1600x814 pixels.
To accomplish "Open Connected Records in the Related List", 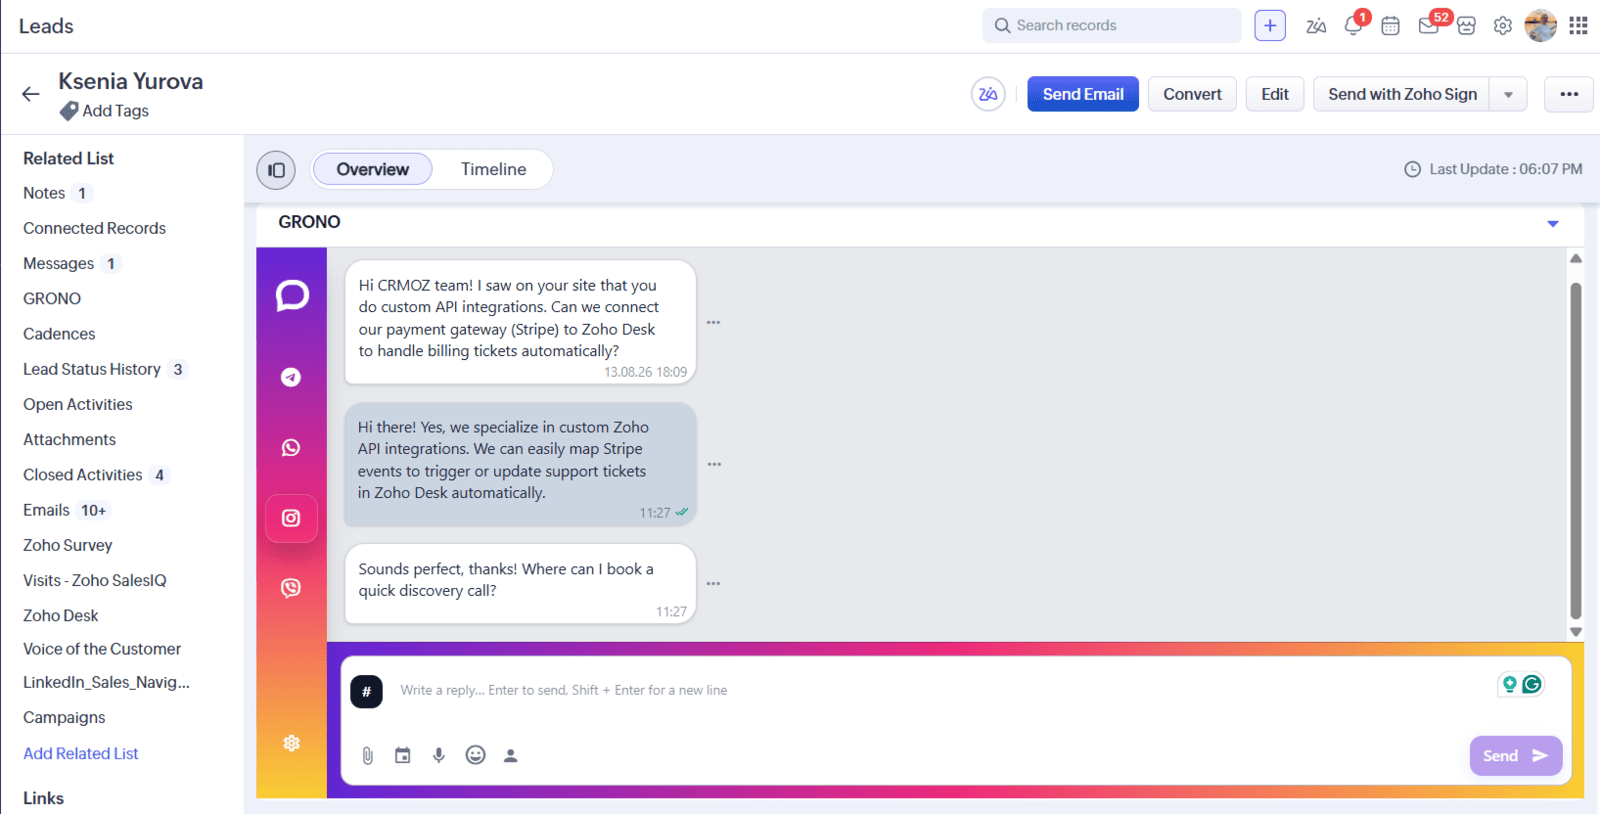I will 95,228.
